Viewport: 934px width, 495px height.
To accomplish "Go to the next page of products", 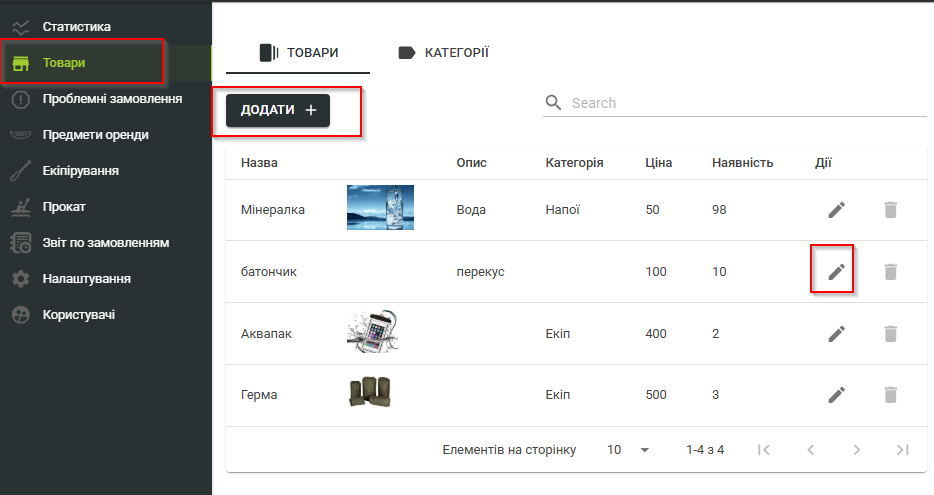I will pos(856,450).
